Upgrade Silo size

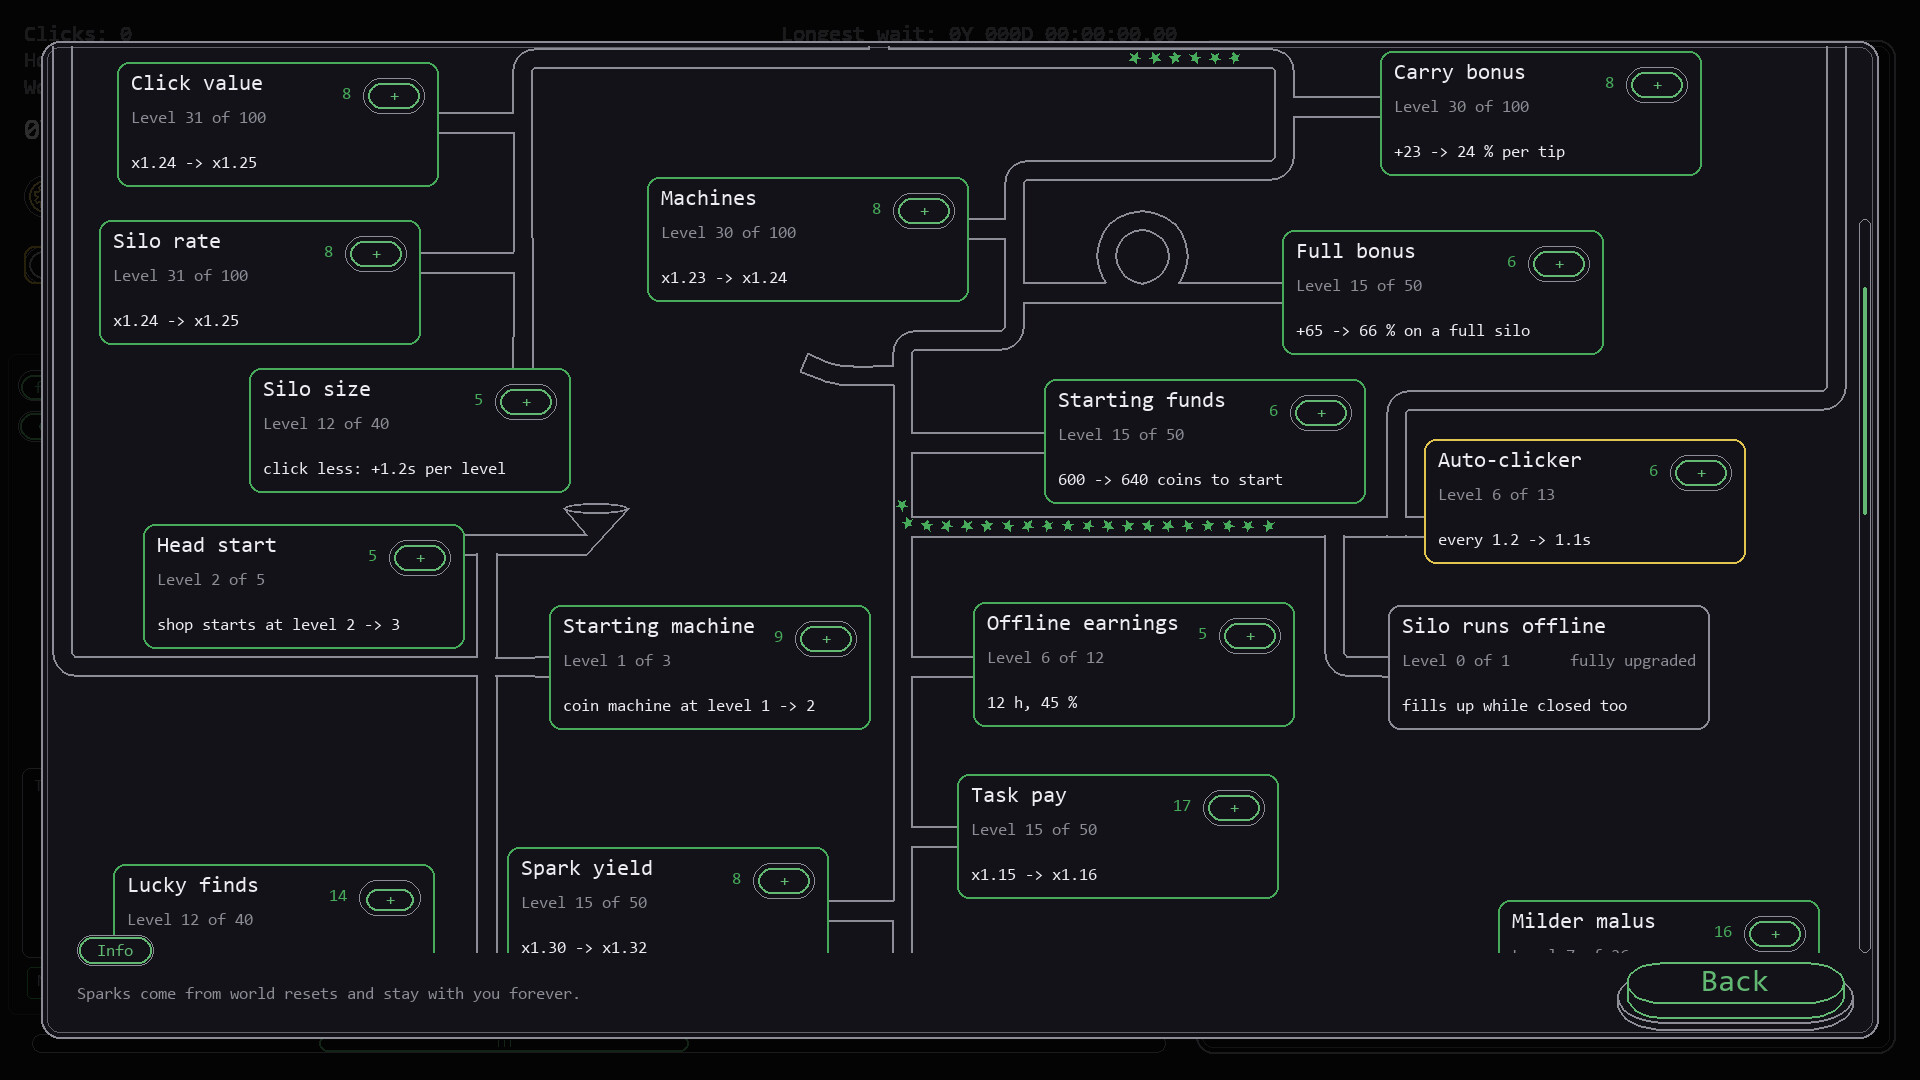[526, 403]
